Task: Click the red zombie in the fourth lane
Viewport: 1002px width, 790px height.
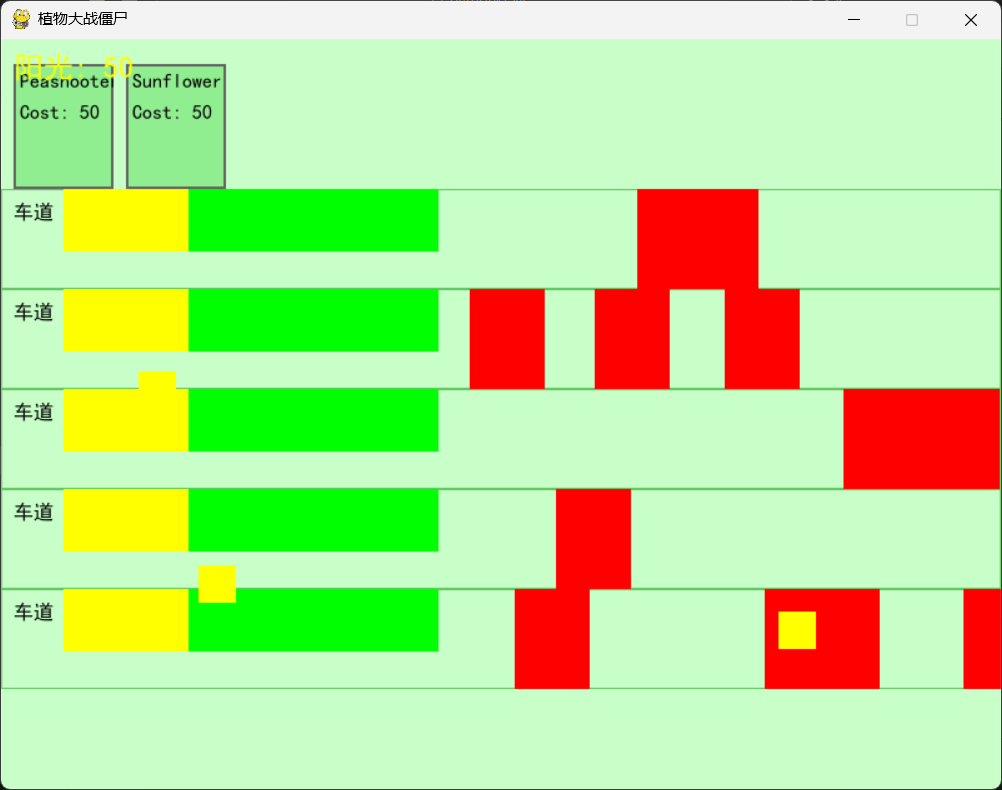Action: [x=594, y=539]
